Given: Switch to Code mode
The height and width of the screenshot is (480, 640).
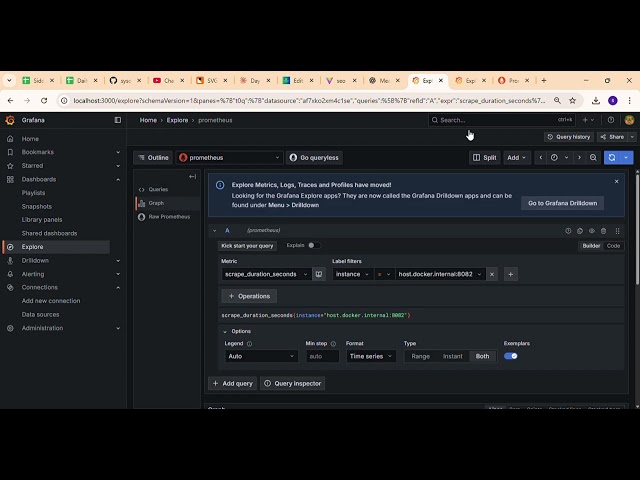Looking at the screenshot, I should [613, 246].
